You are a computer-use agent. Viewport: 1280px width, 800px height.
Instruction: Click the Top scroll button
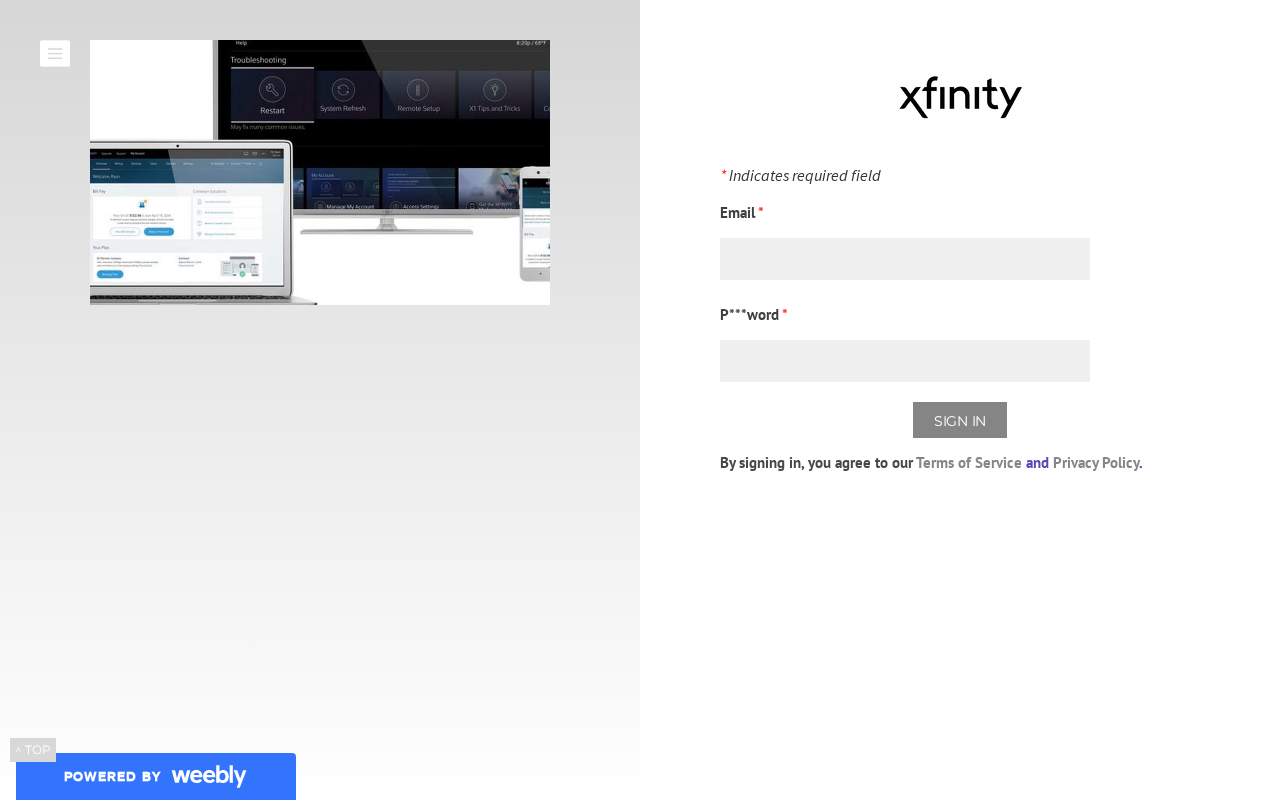click(33, 750)
